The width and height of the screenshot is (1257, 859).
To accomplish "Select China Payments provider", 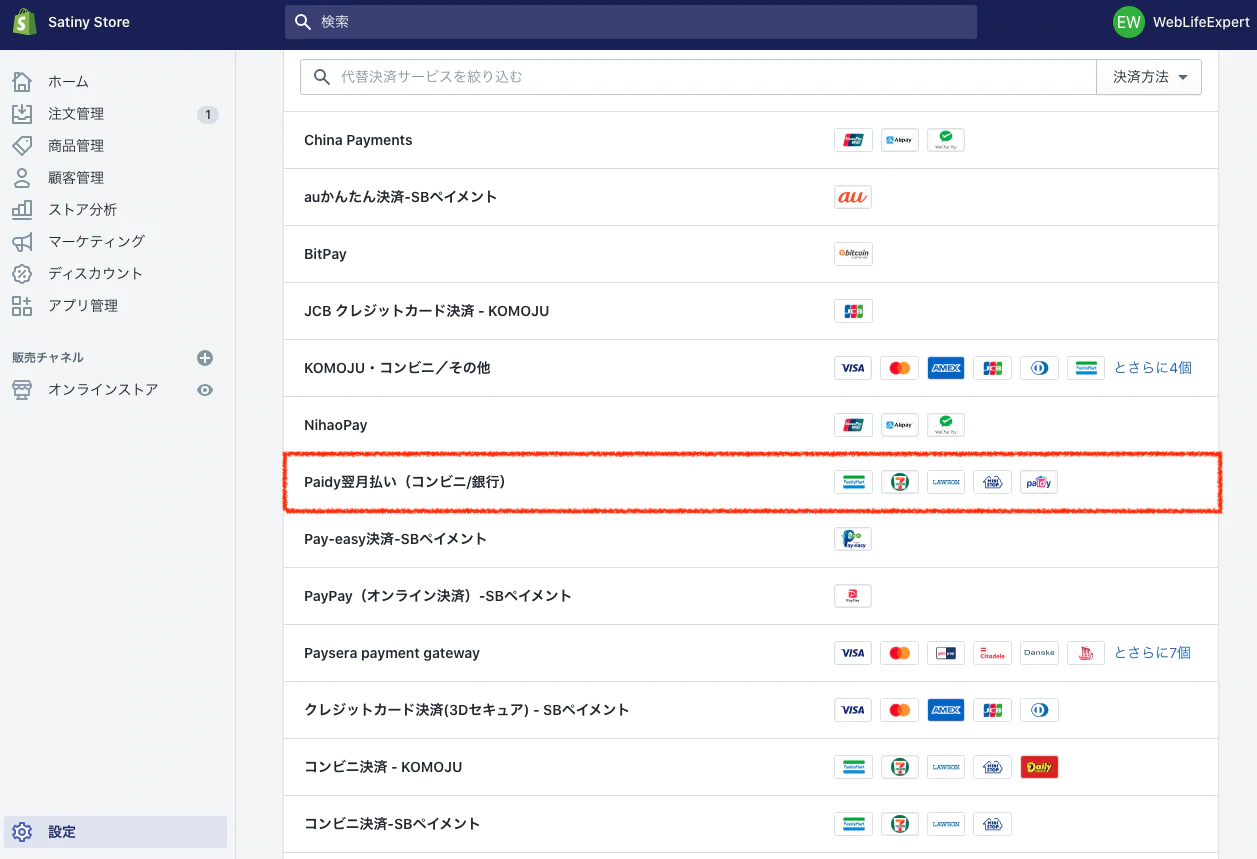I will click(x=358, y=140).
